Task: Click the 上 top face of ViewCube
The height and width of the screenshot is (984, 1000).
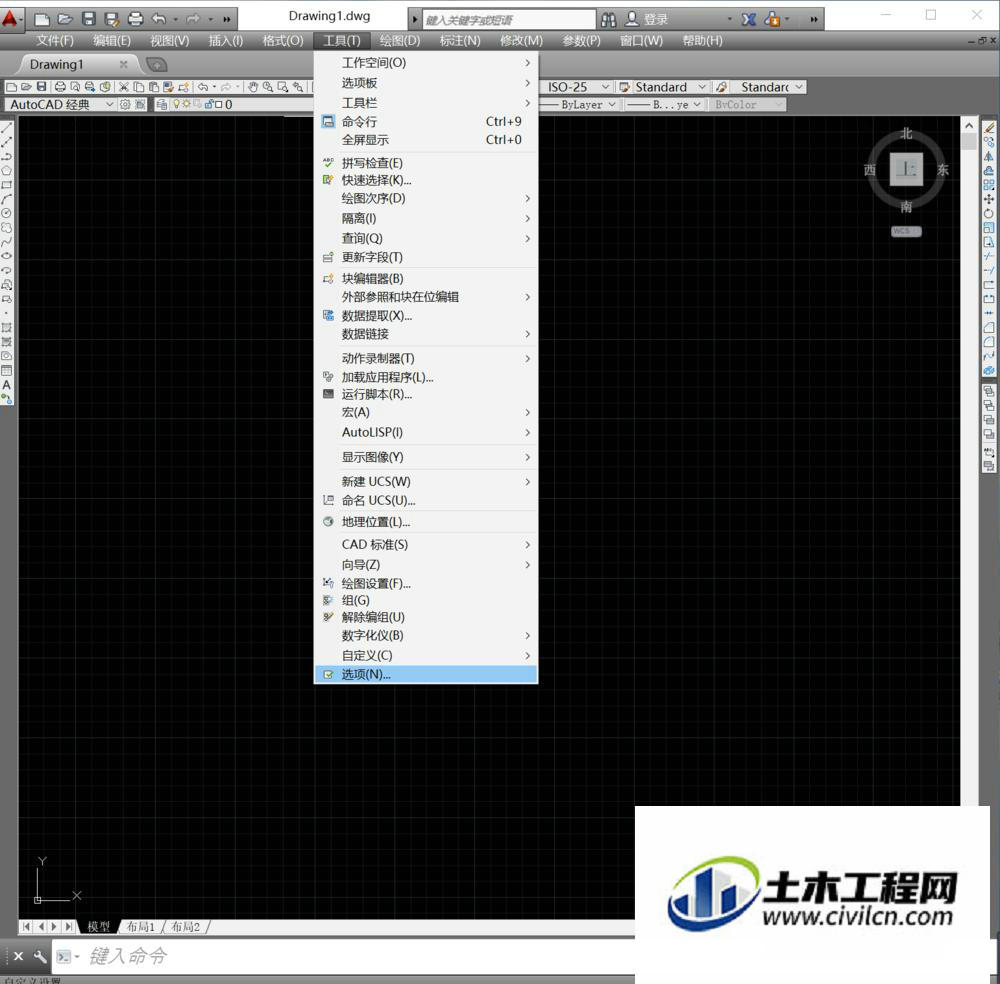Action: (906, 169)
